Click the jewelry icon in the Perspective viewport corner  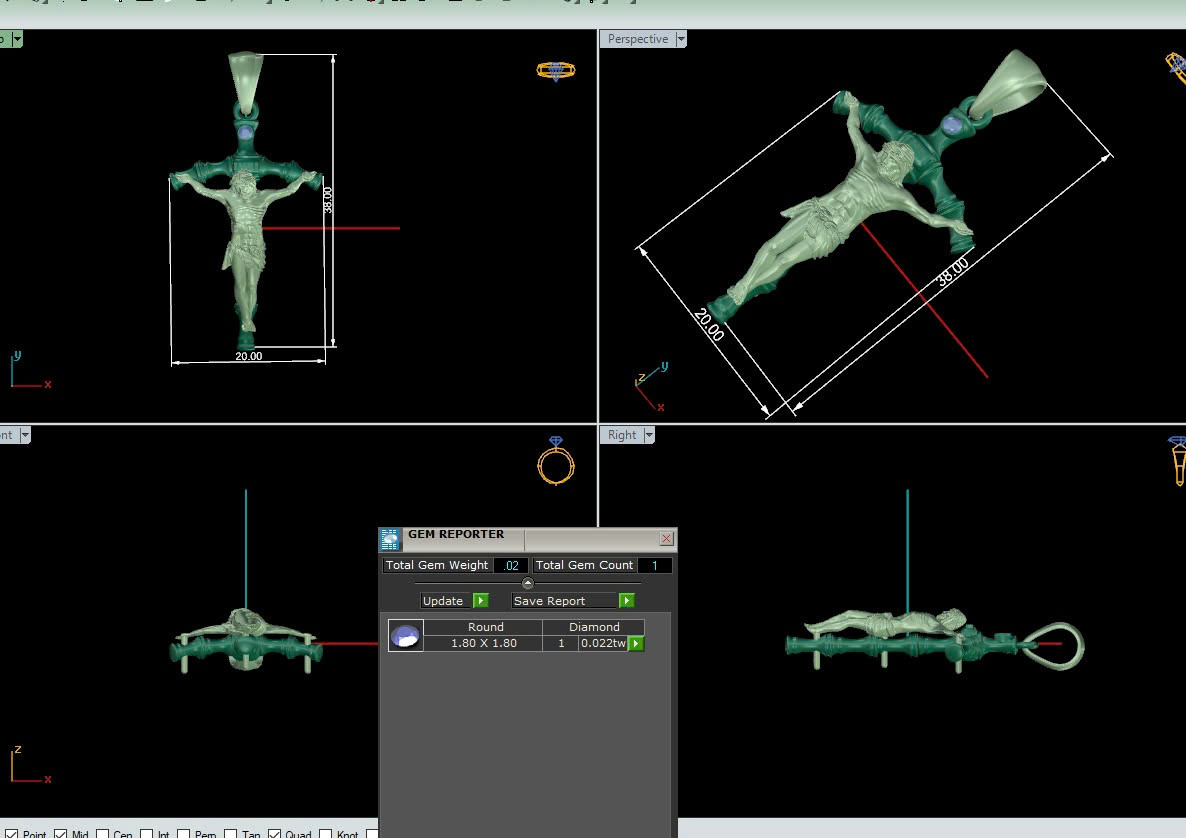1176,64
